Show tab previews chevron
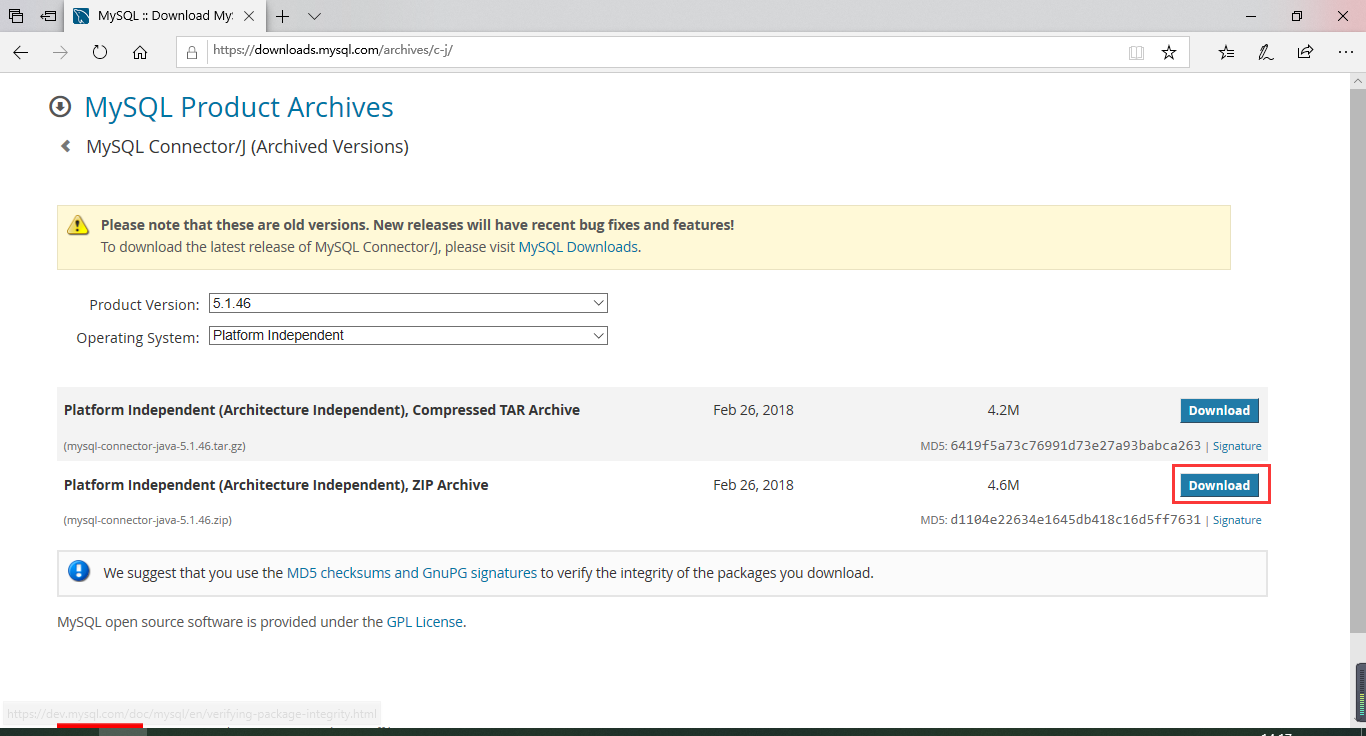 tap(314, 16)
